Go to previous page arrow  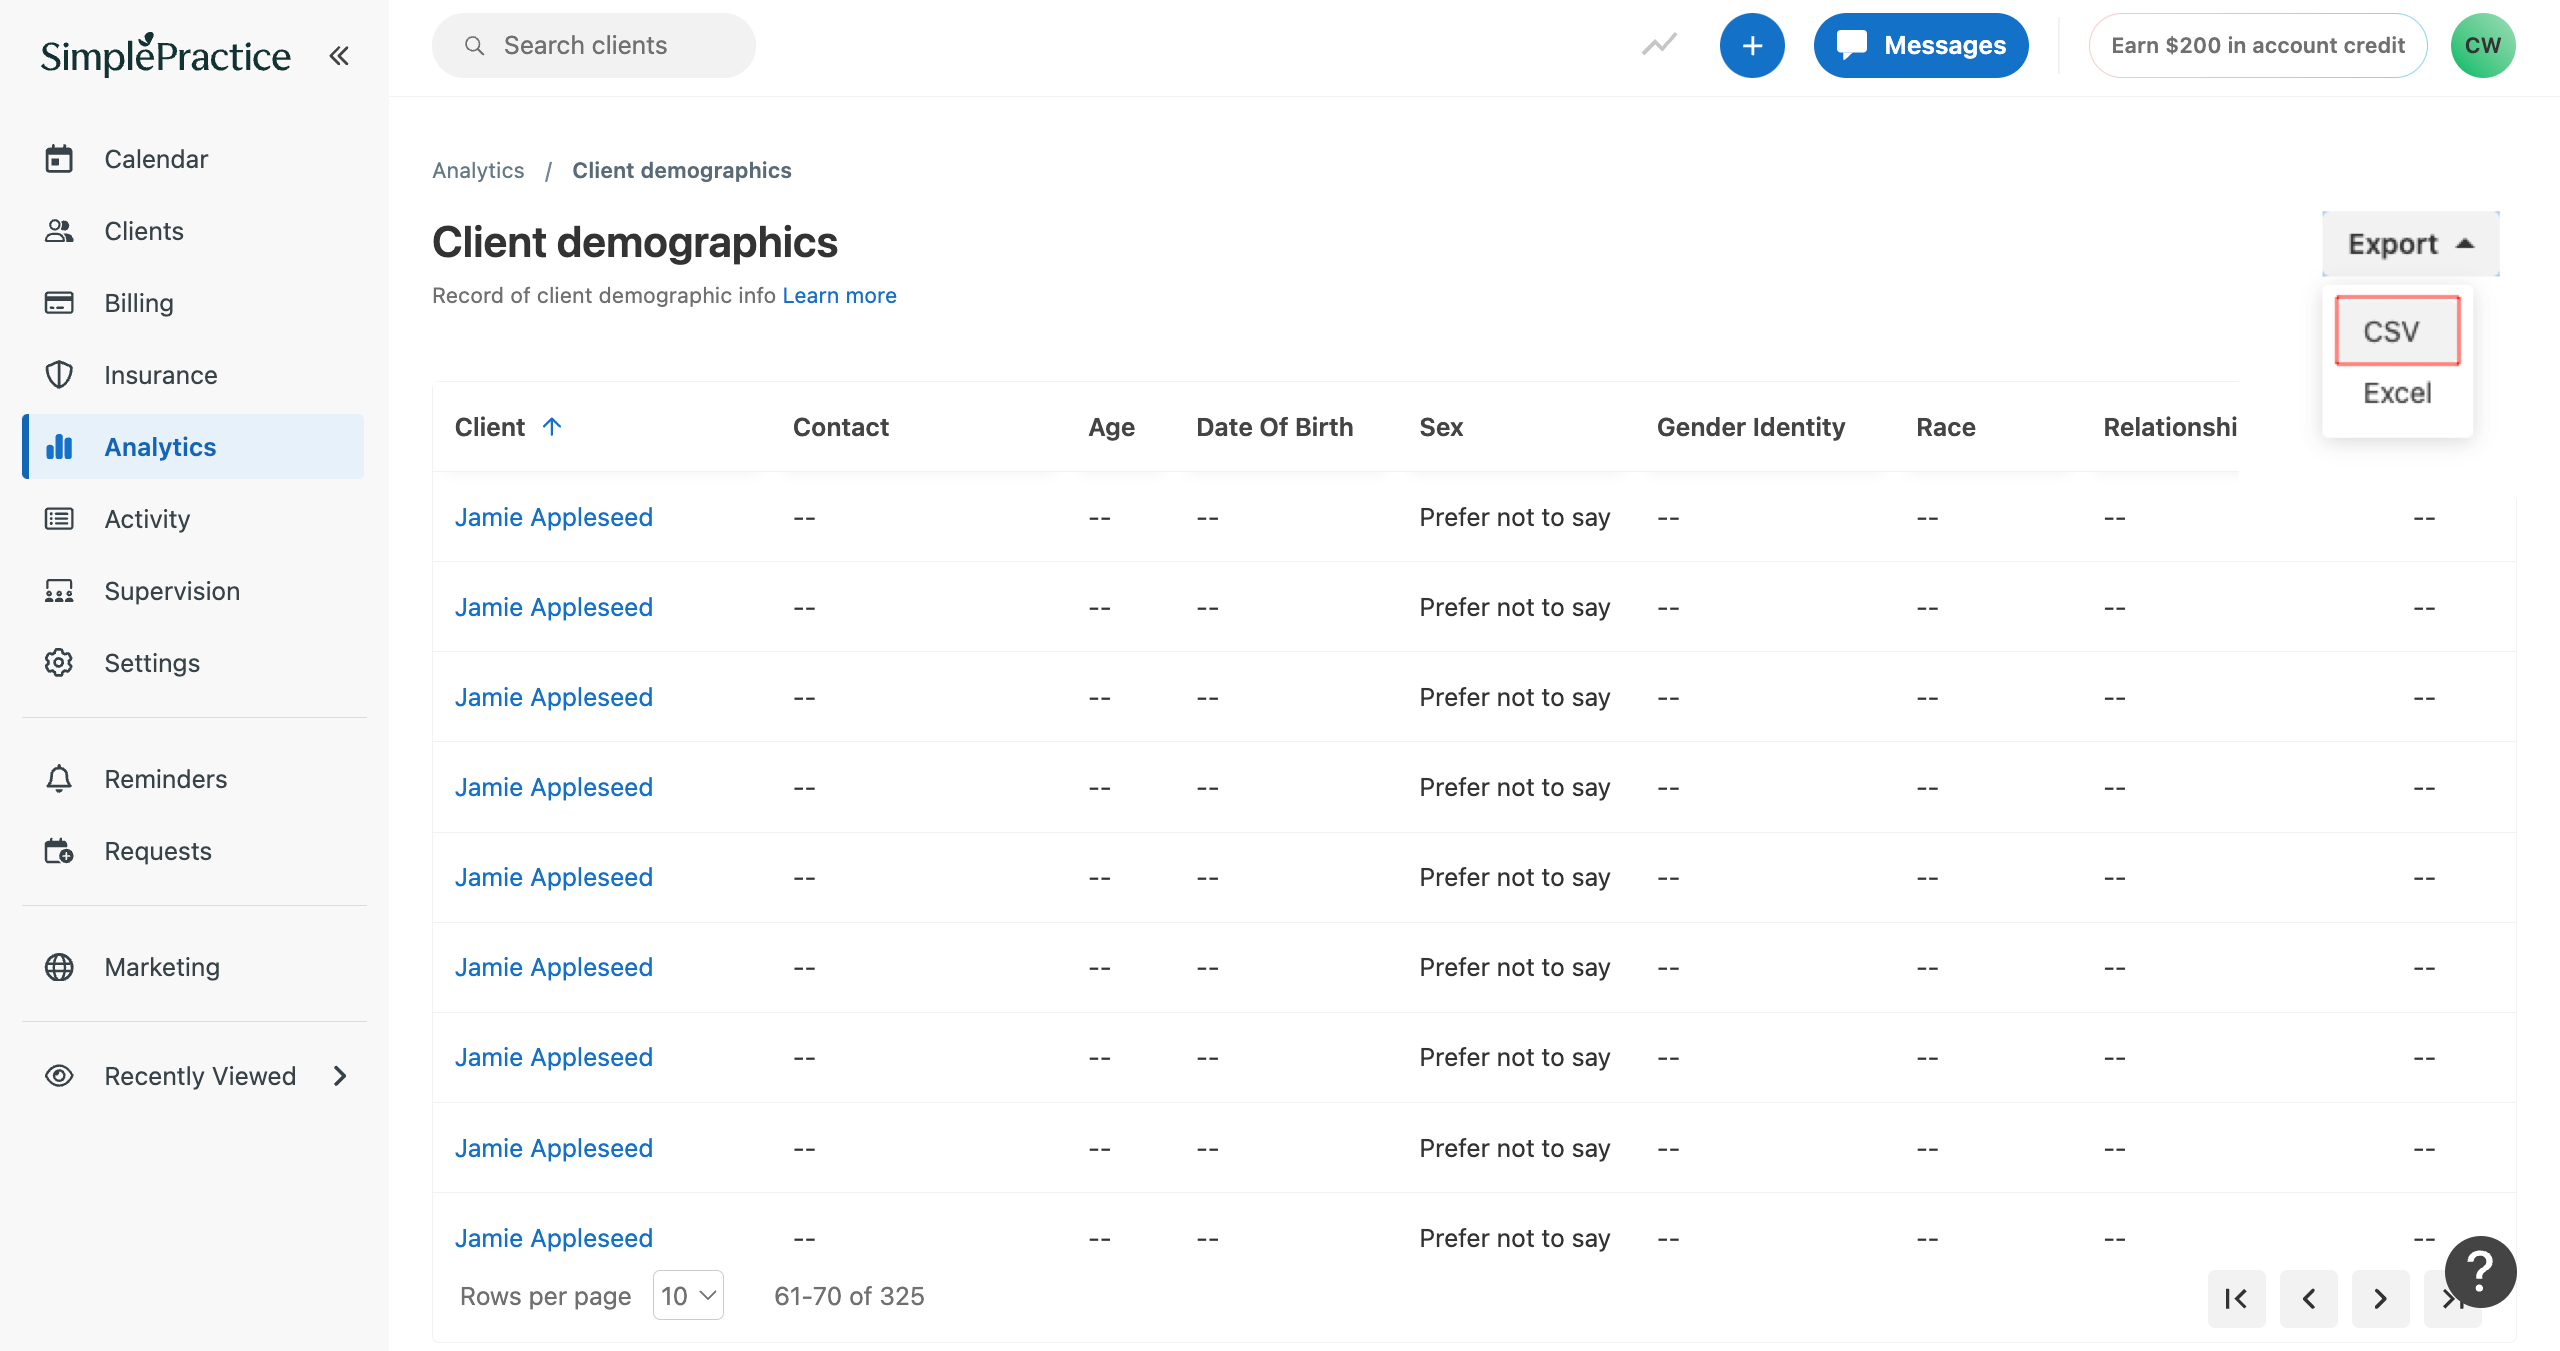click(2308, 1298)
